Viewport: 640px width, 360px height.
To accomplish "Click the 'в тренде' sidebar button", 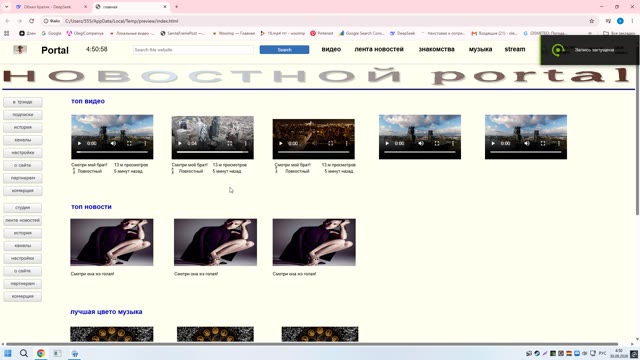I will [22, 102].
